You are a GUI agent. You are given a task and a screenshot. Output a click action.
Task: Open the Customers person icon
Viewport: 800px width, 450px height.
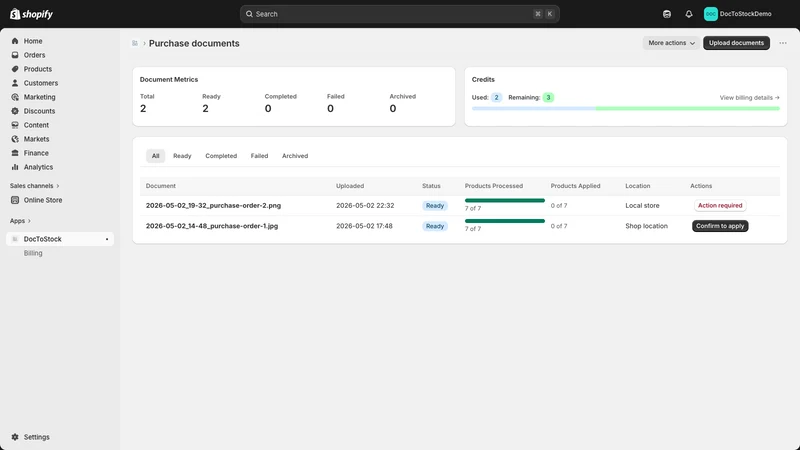point(15,83)
